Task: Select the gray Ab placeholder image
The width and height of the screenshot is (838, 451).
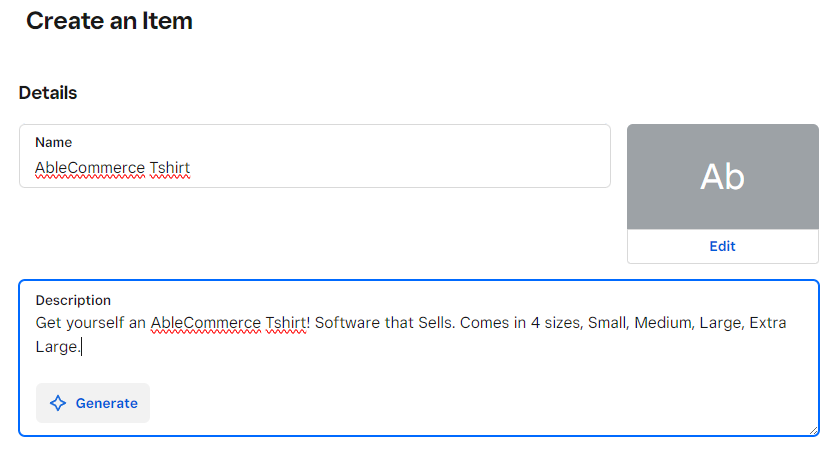Action: [723, 177]
